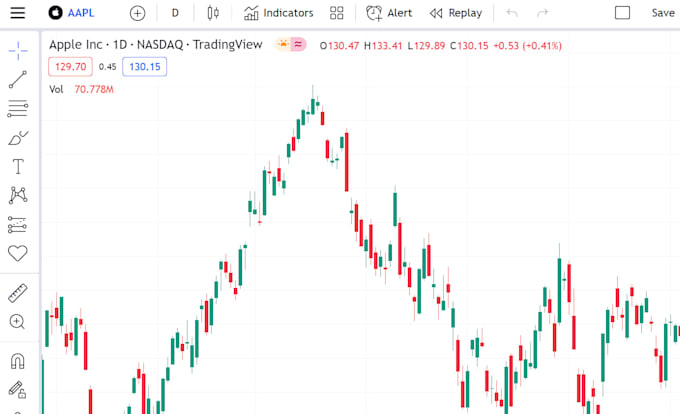The width and height of the screenshot is (680, 414).
Task: Open the Indicators dialog
Action: click(278, 13)
